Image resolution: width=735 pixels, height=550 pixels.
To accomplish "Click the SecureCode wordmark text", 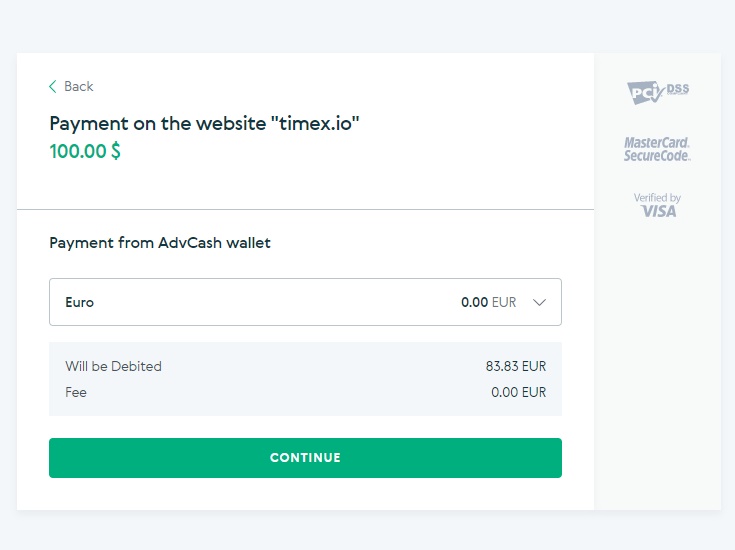I will 657,156.
